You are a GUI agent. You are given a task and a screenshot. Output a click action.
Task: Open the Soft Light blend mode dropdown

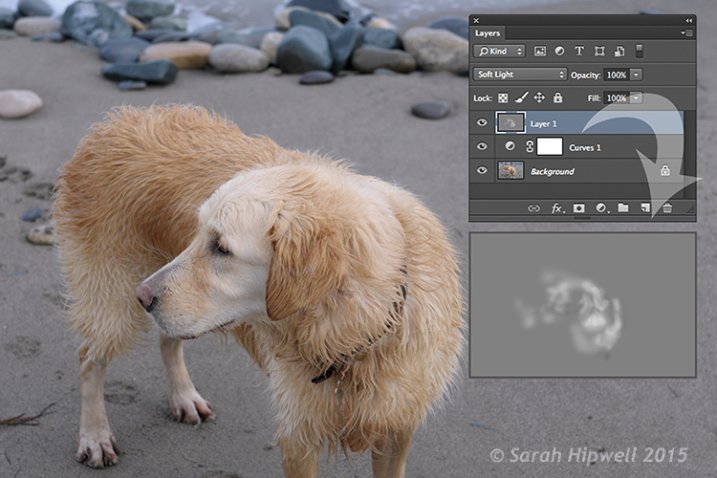[x=520, y=75]
